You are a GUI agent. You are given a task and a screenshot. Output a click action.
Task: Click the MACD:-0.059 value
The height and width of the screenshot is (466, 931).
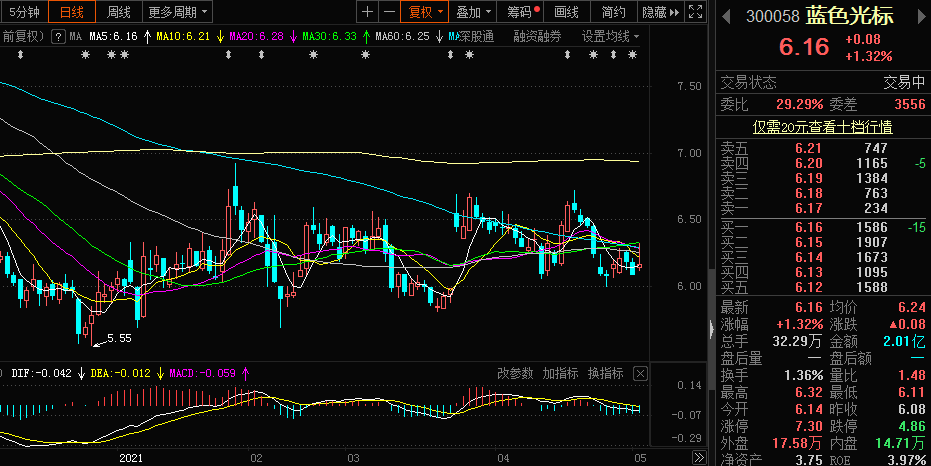[x=202, y=373]
